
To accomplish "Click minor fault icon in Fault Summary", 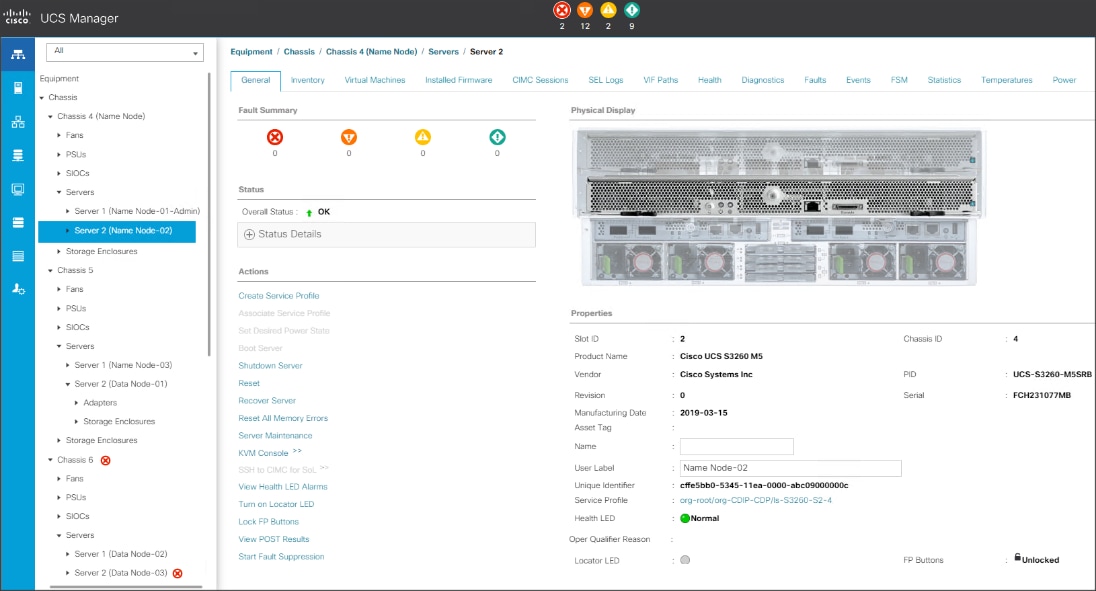I will click(423, 137).
